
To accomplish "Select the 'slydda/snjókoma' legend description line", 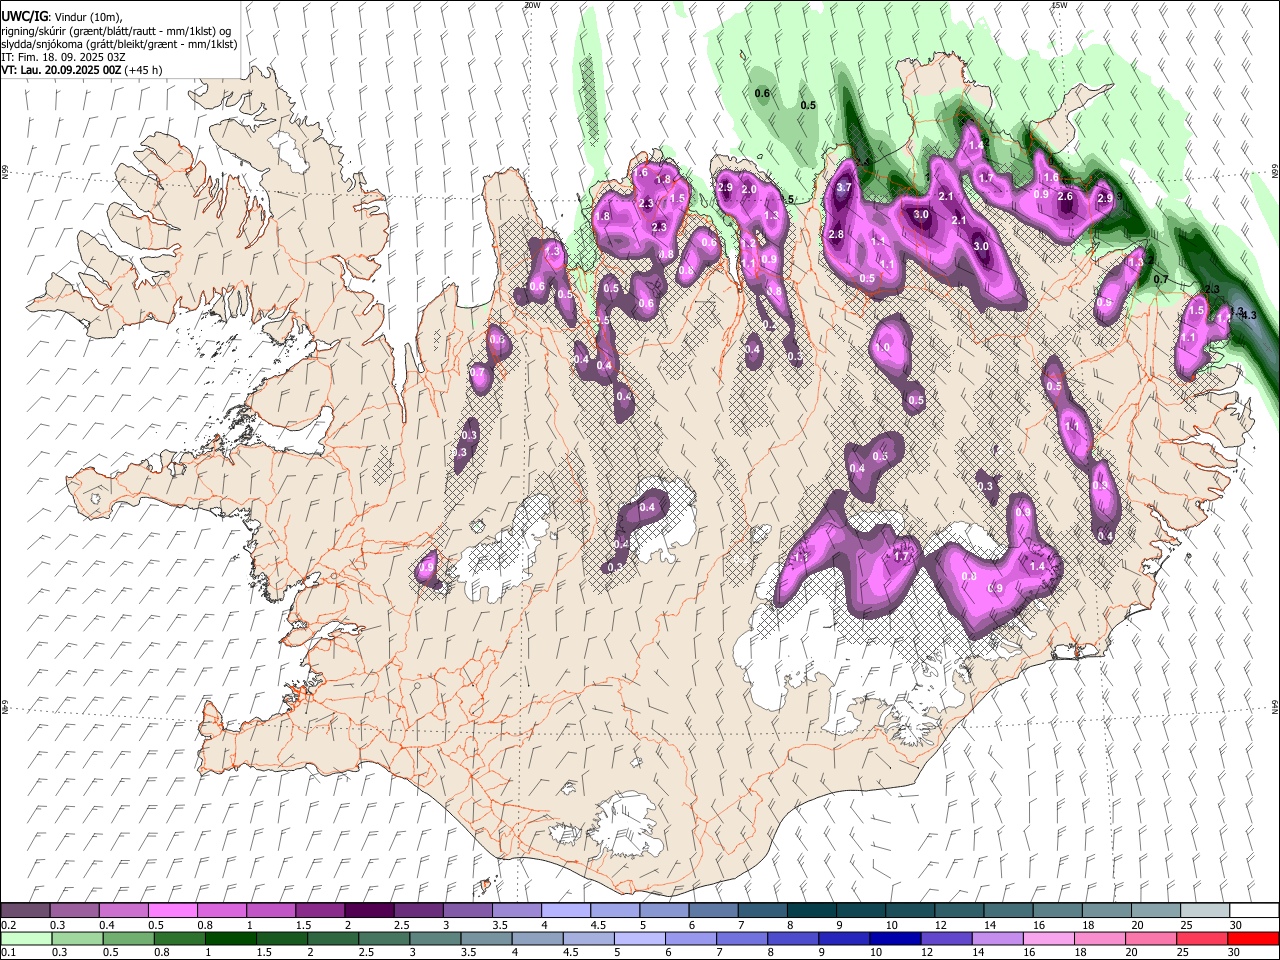I will [119, 44].
